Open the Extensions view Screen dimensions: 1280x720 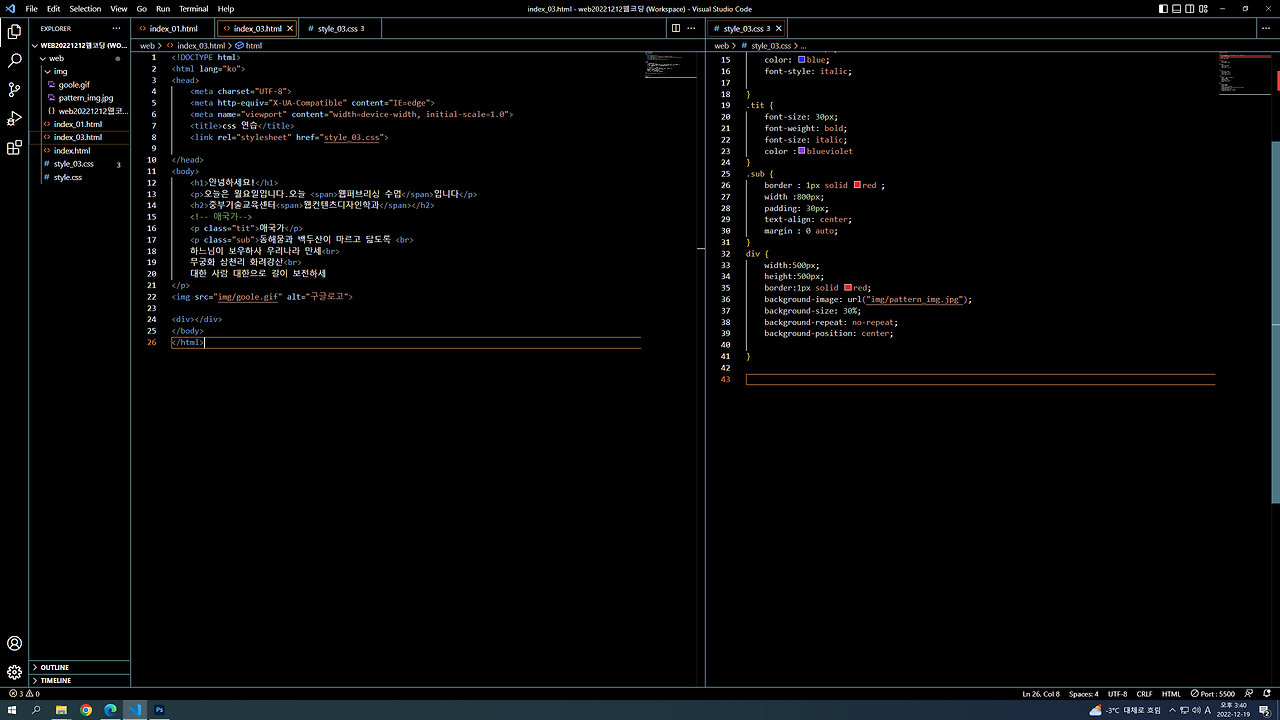pos(14,148)
